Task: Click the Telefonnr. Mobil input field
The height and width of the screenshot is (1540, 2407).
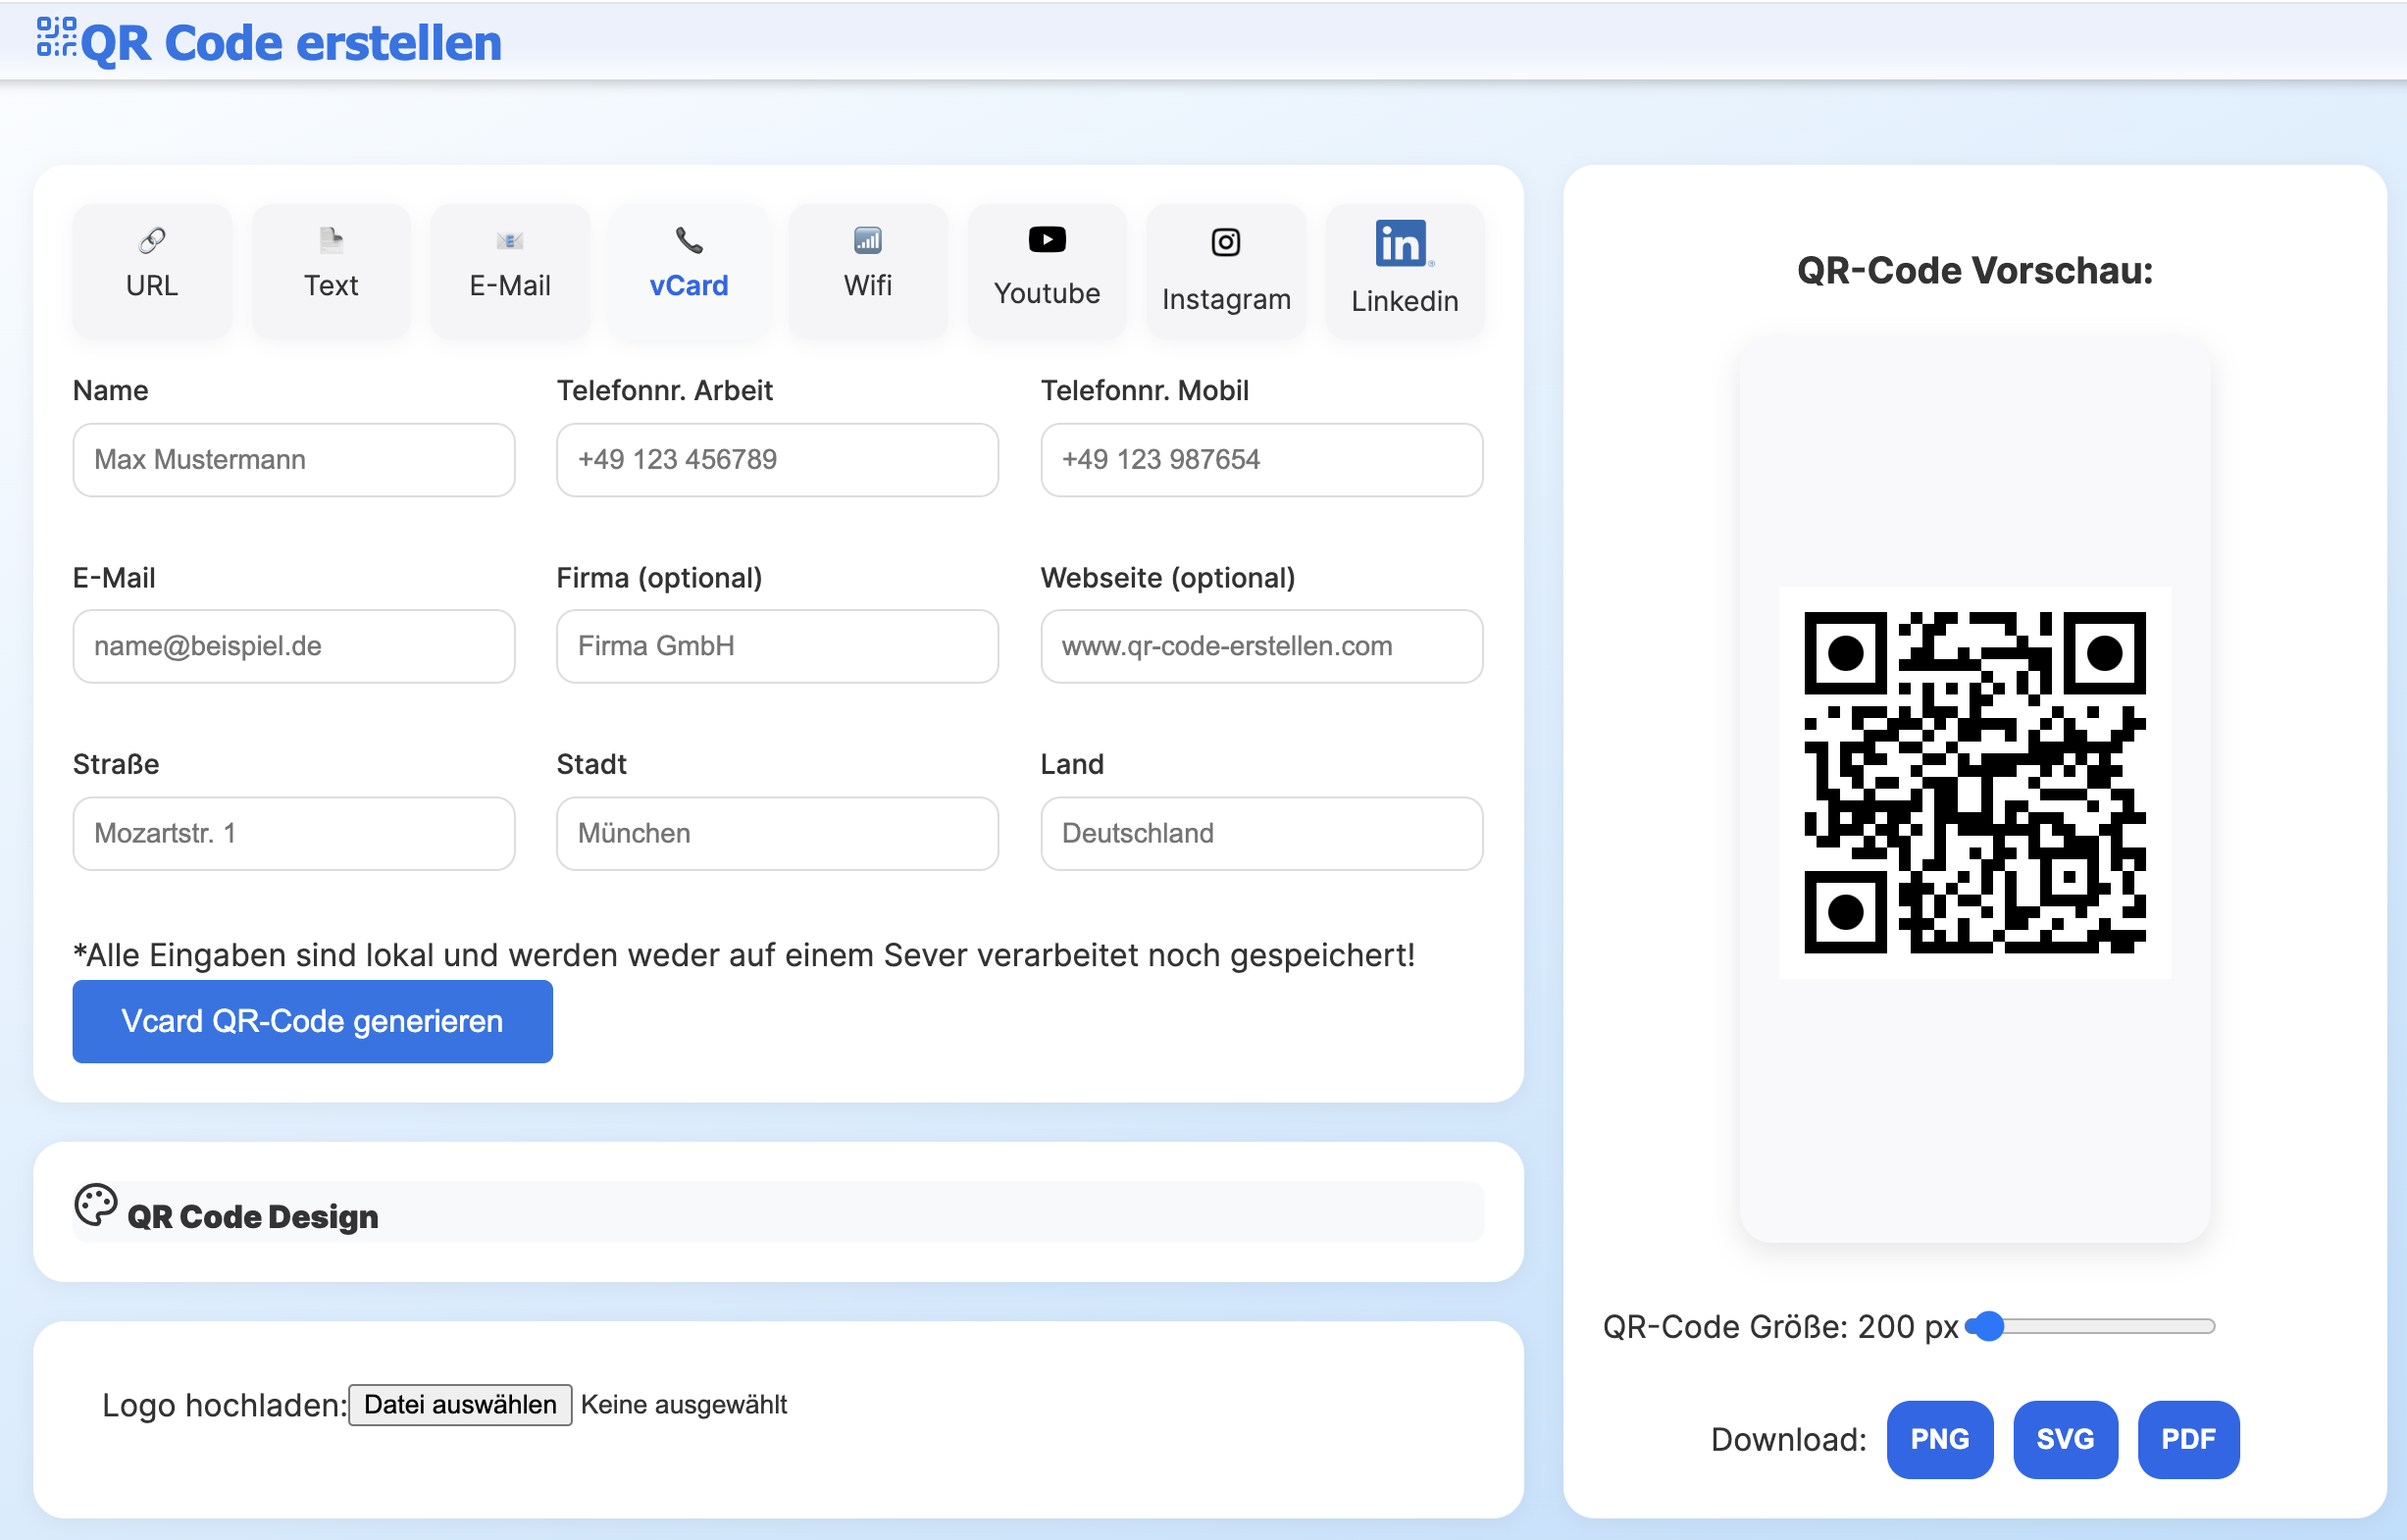Action: [1262, 460]
